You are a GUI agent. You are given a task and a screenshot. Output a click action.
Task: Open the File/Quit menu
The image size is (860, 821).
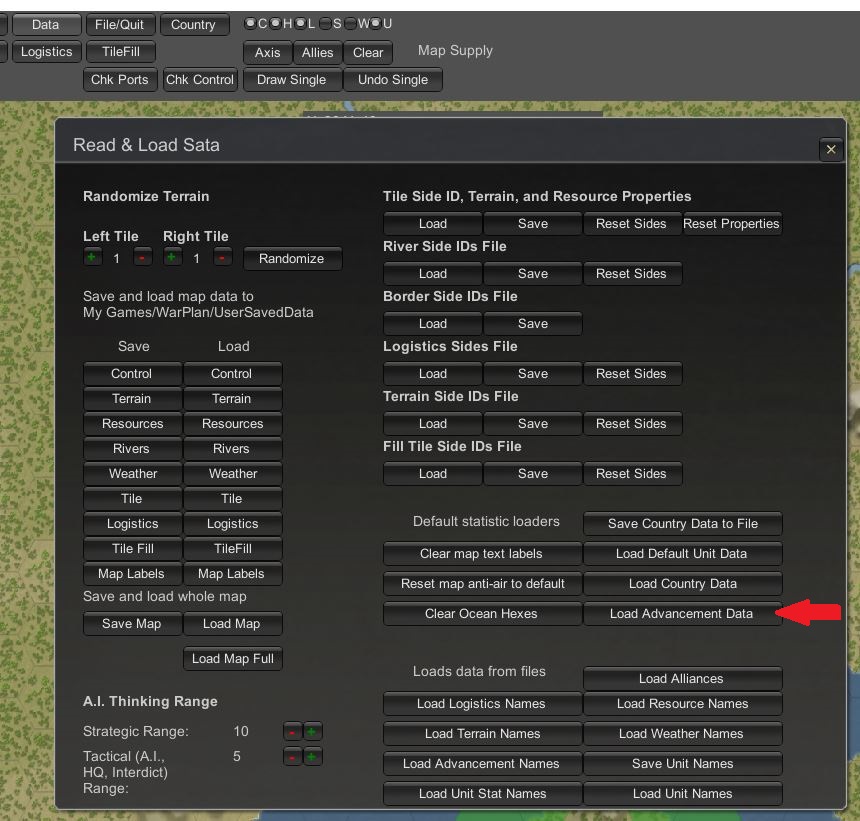[x=119, y=25]
